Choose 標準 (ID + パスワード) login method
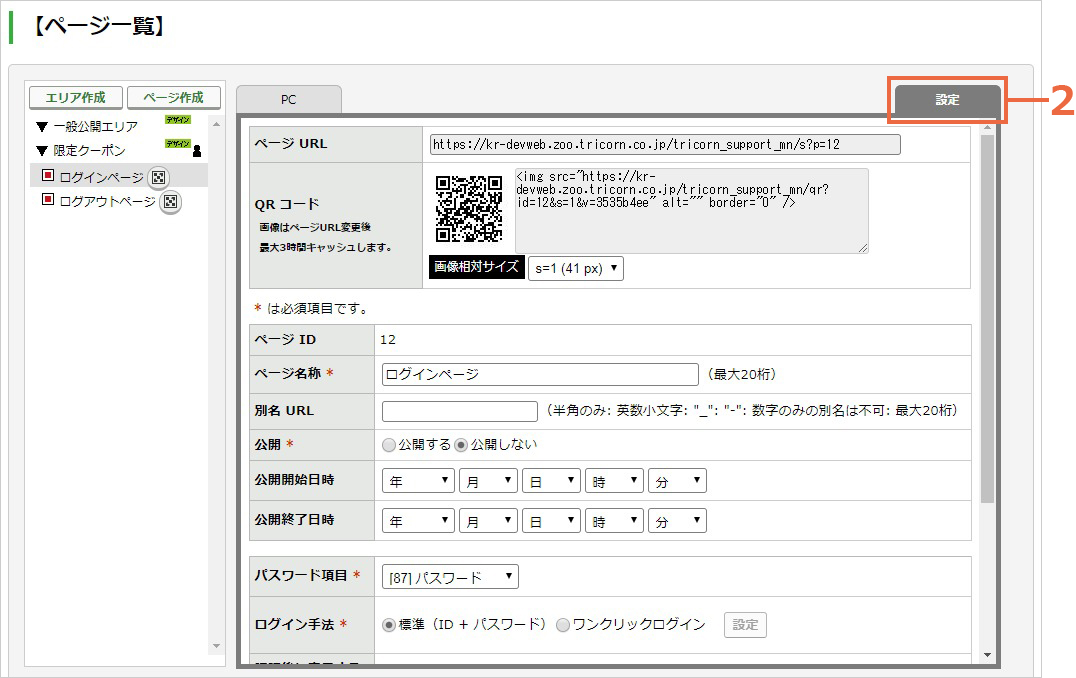1076x678 pixels. pos(389,625)
